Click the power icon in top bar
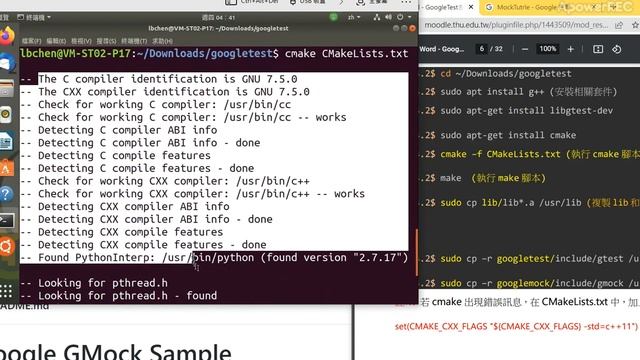 (x=400, y=17)
